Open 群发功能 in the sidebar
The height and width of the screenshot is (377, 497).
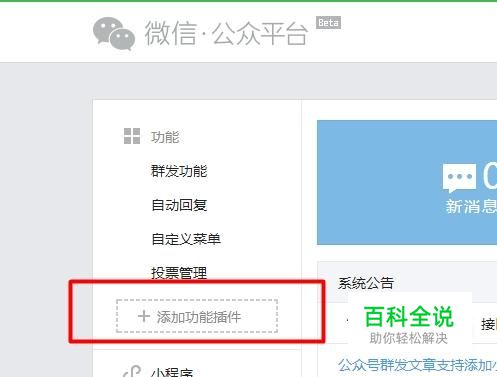(x=179, y=171)
